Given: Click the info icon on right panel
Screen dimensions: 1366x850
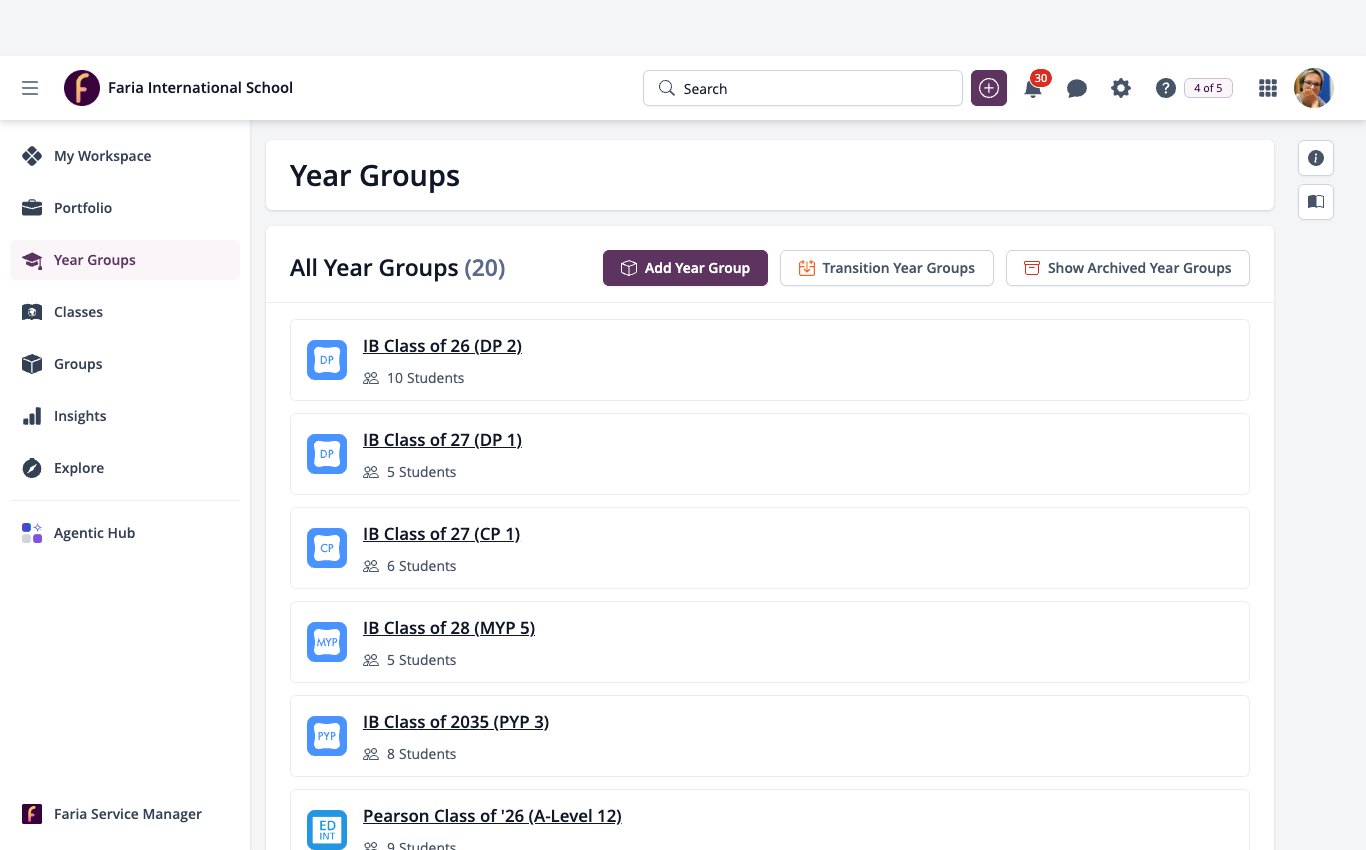Looking at the screenshot, I should pos(1316,158).
